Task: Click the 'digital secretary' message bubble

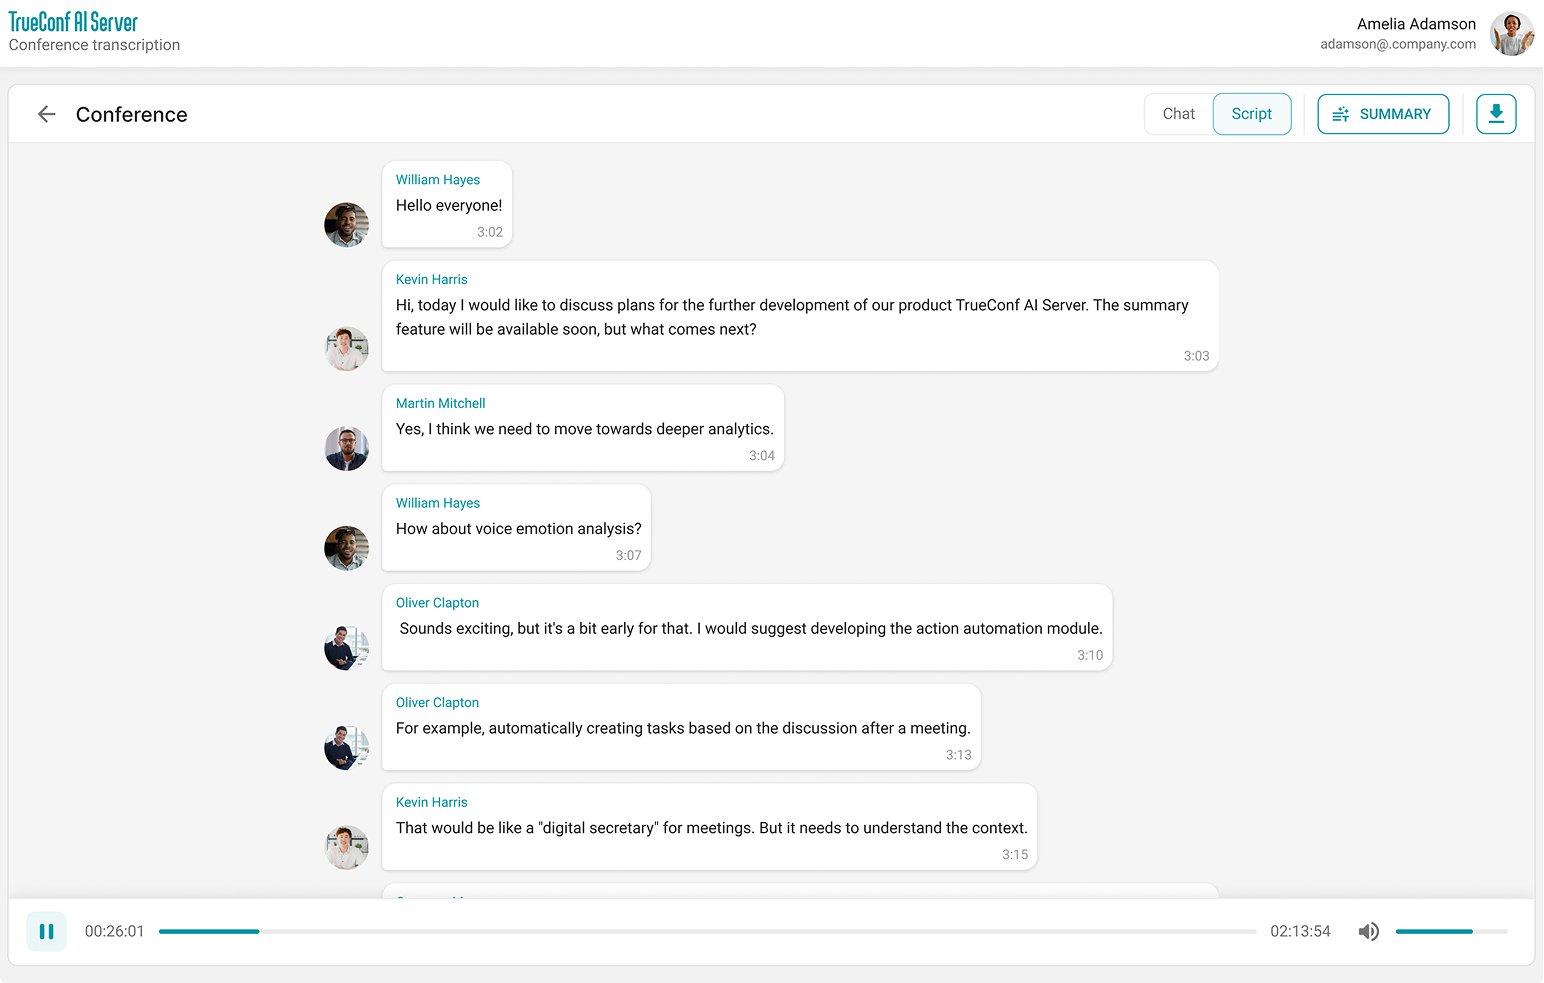Action: pos(710,828)
